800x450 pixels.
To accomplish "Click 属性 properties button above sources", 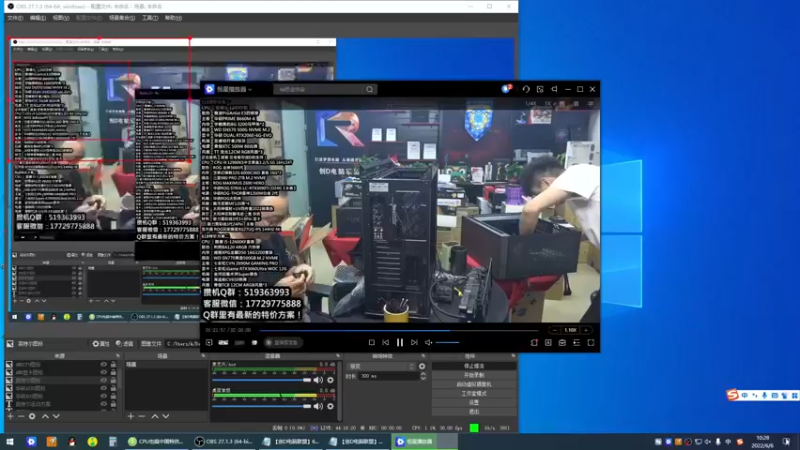I will (x=101, y=344).
